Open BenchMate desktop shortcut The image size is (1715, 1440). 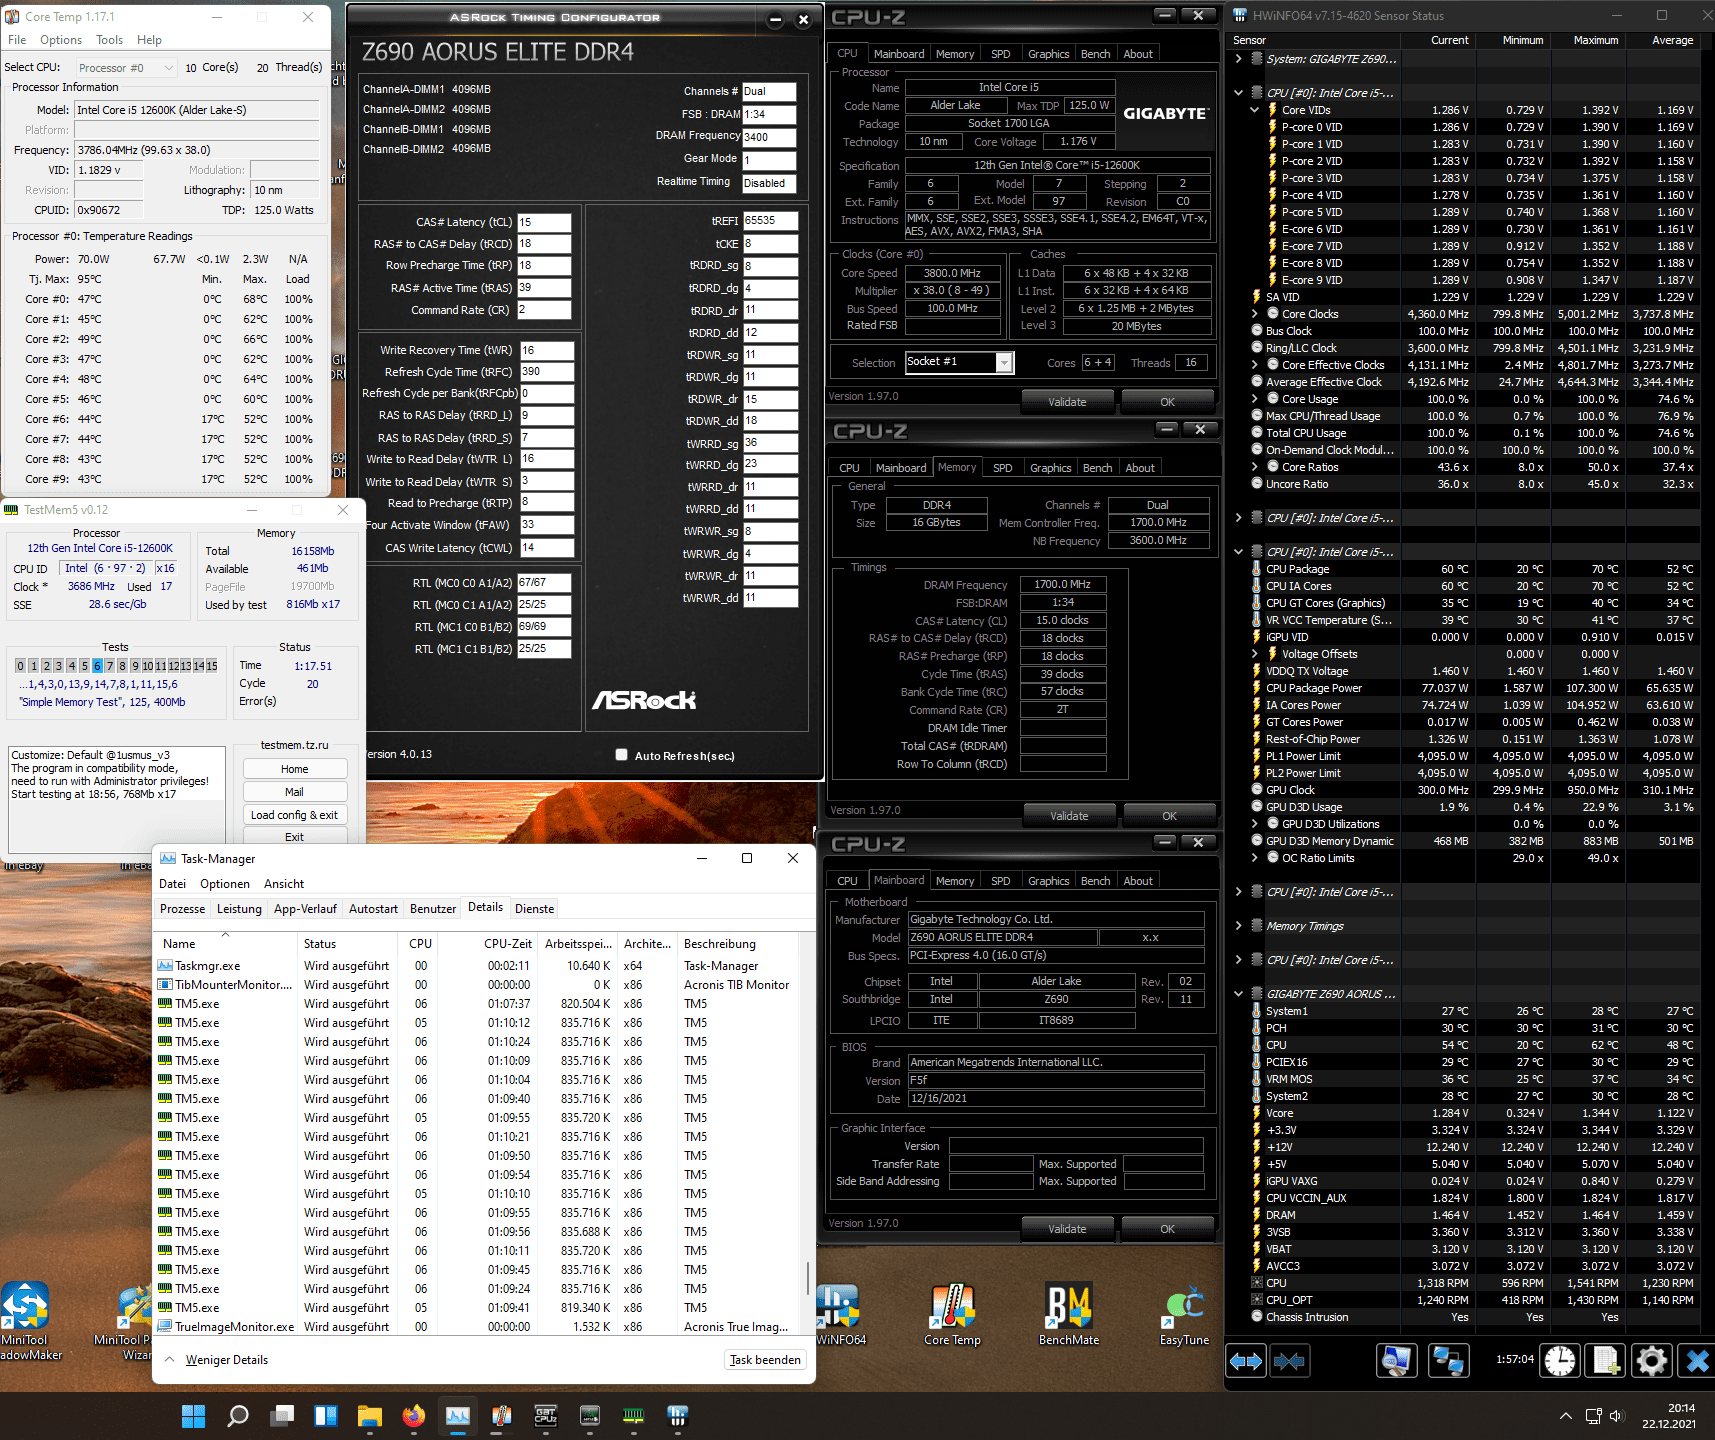point(1069,1314)
